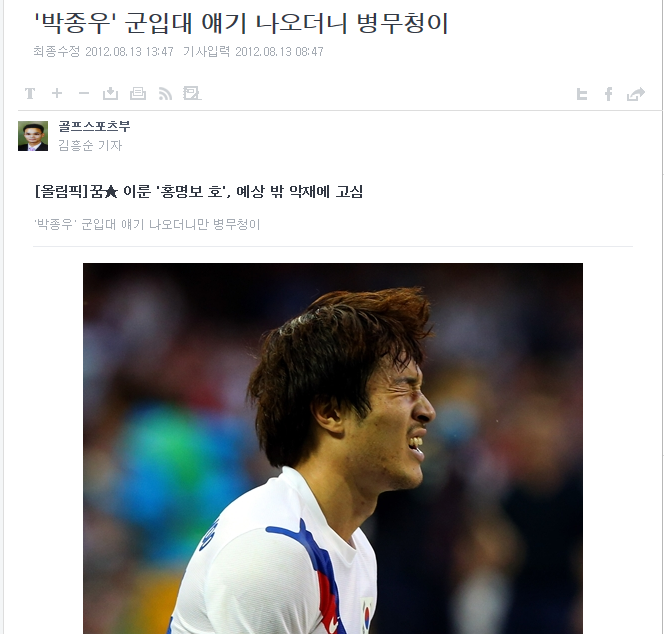Click the gray subtitle ending 나오더니만 병무청이
The width and height of the screenshot is (664, 634).
147,224
